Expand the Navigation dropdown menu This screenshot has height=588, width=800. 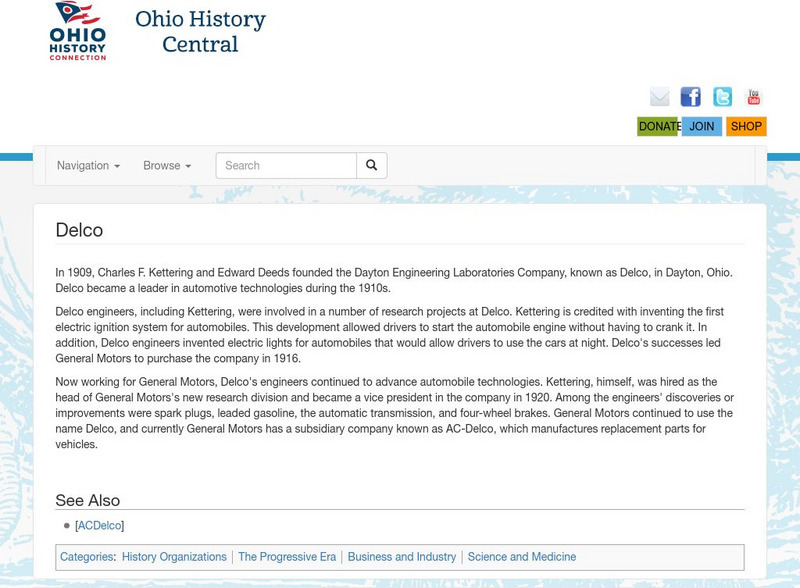pos(88,165)
